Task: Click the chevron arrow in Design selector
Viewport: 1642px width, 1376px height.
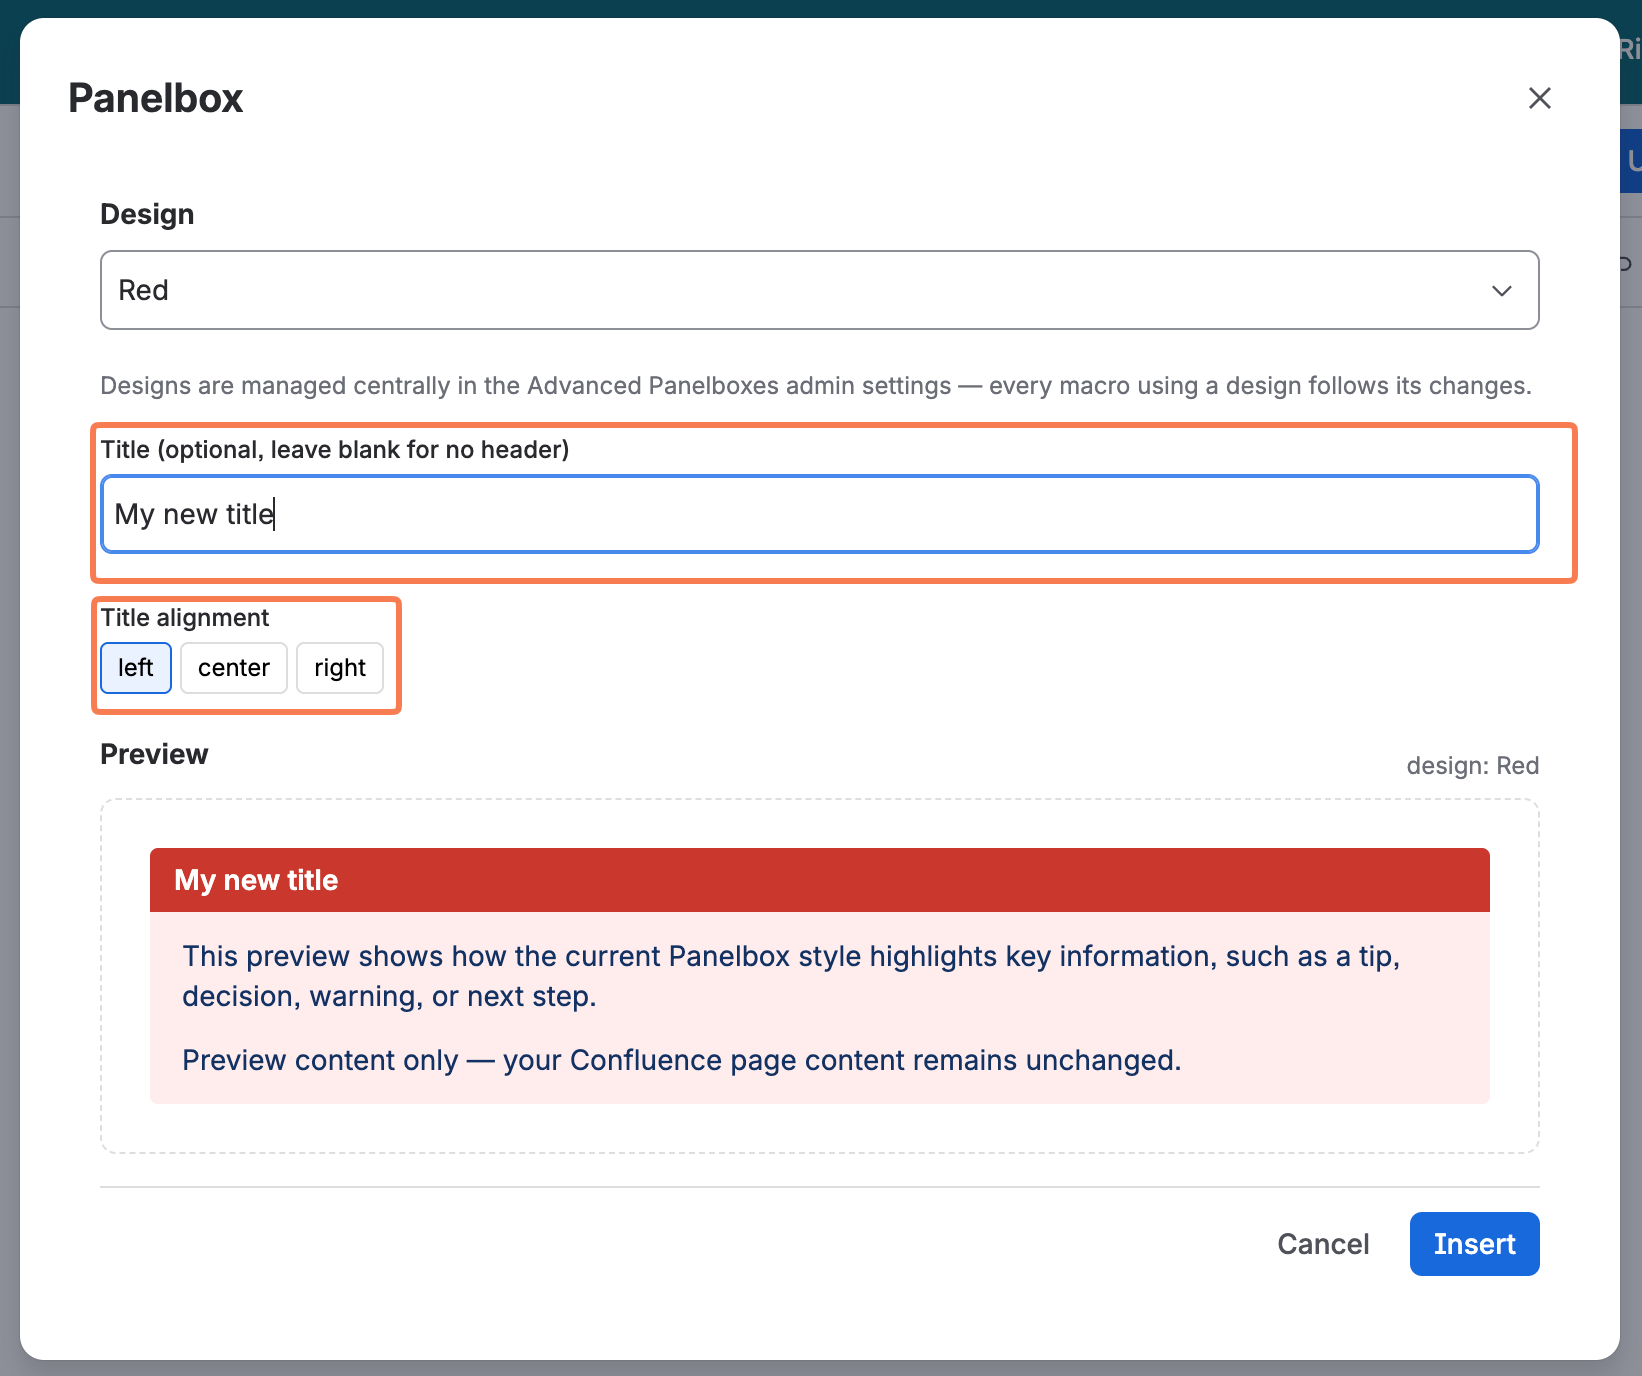Action: (x=1501, y=291)
